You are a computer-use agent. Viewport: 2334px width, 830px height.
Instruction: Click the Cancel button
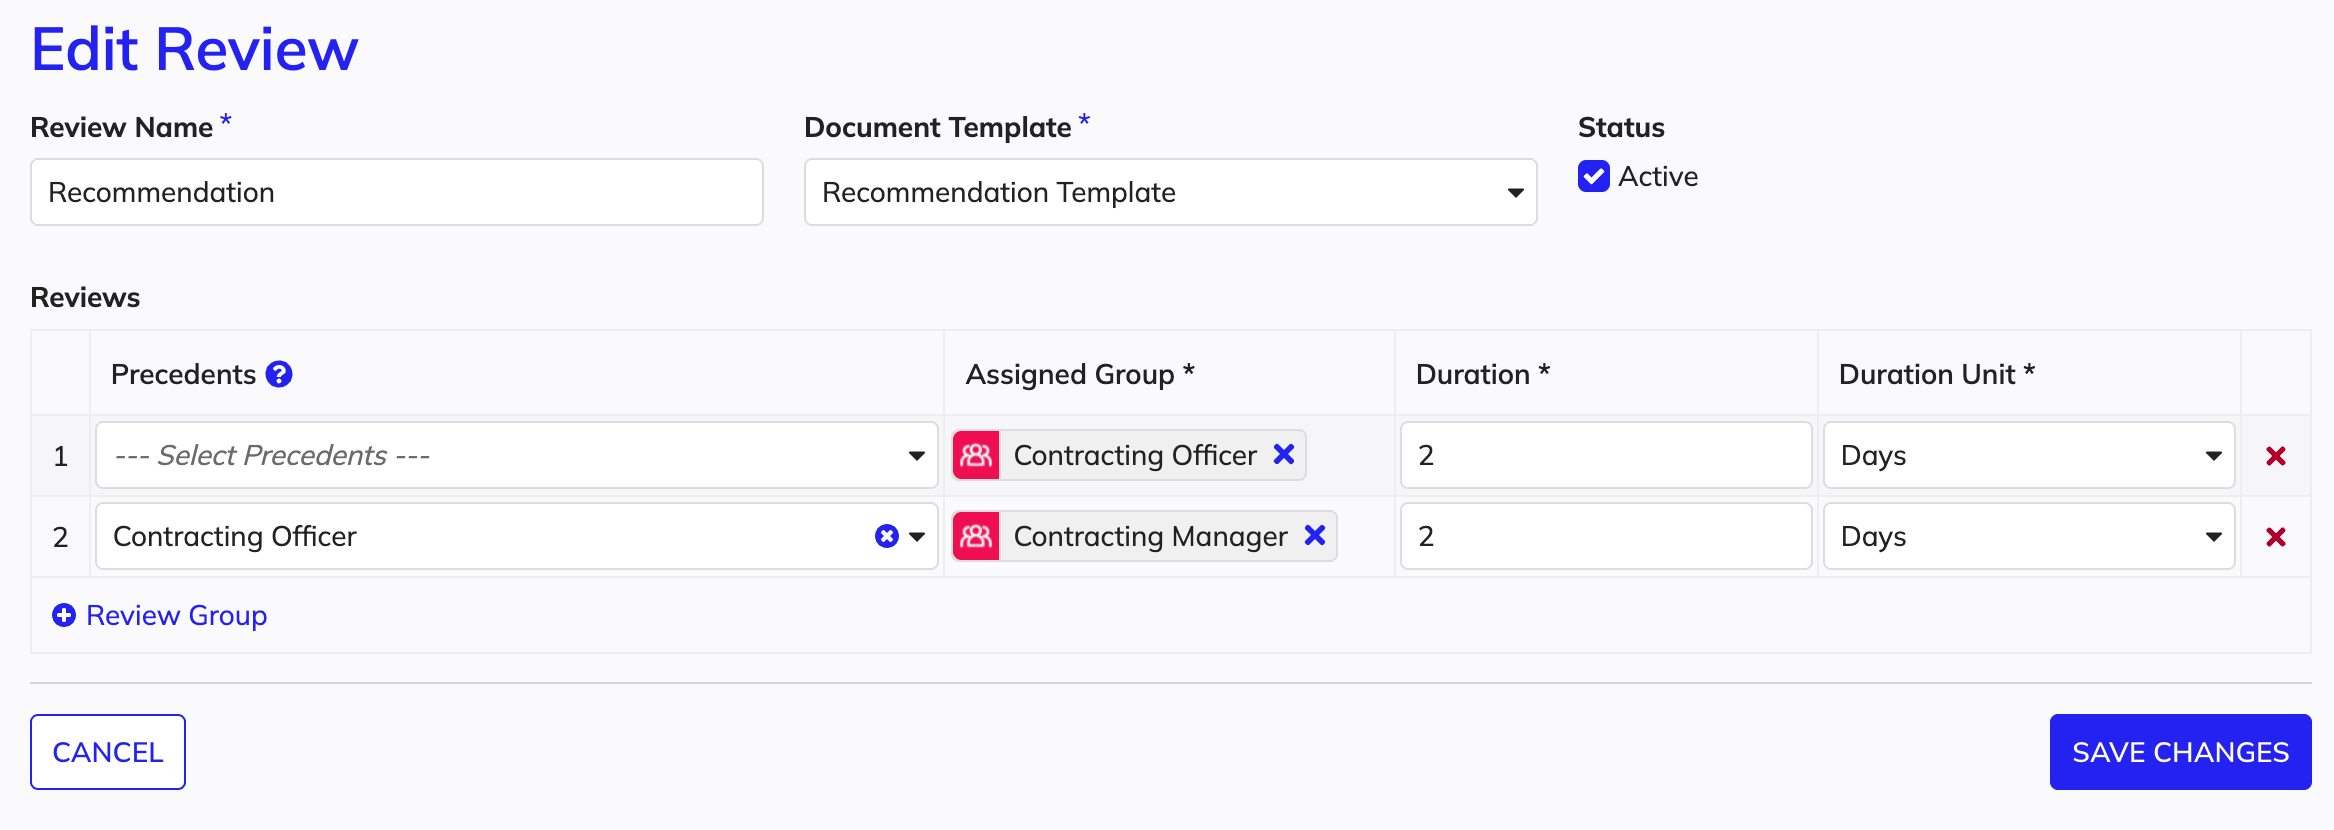point(108,752)
